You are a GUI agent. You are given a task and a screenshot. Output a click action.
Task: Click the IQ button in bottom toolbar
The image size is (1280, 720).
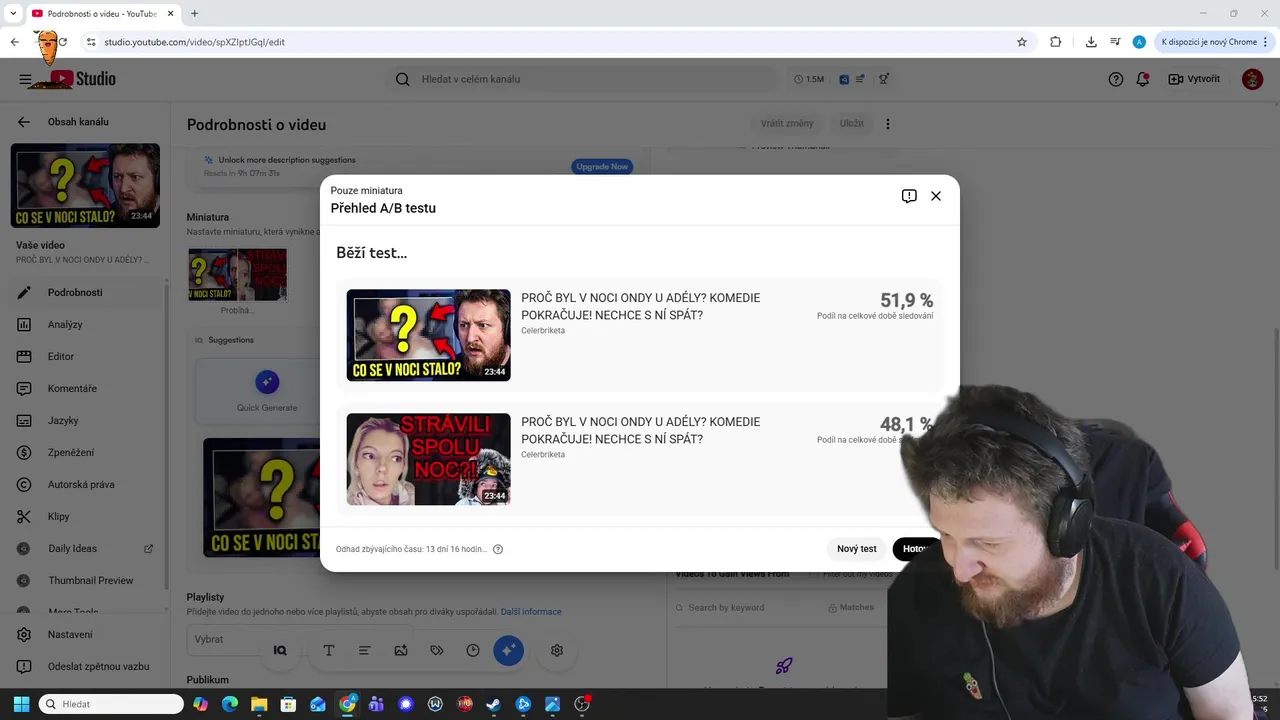click(280, 650)
